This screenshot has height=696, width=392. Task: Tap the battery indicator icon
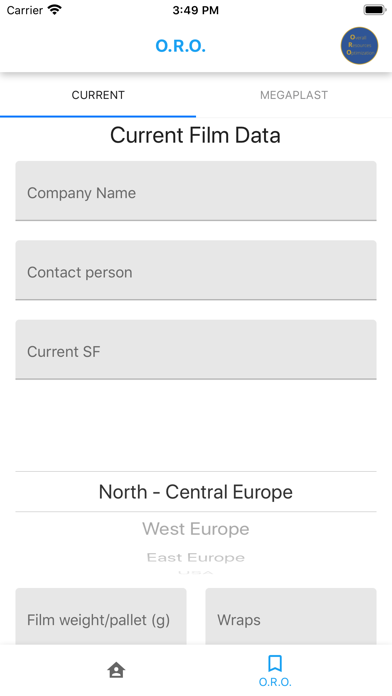point(375,10)
